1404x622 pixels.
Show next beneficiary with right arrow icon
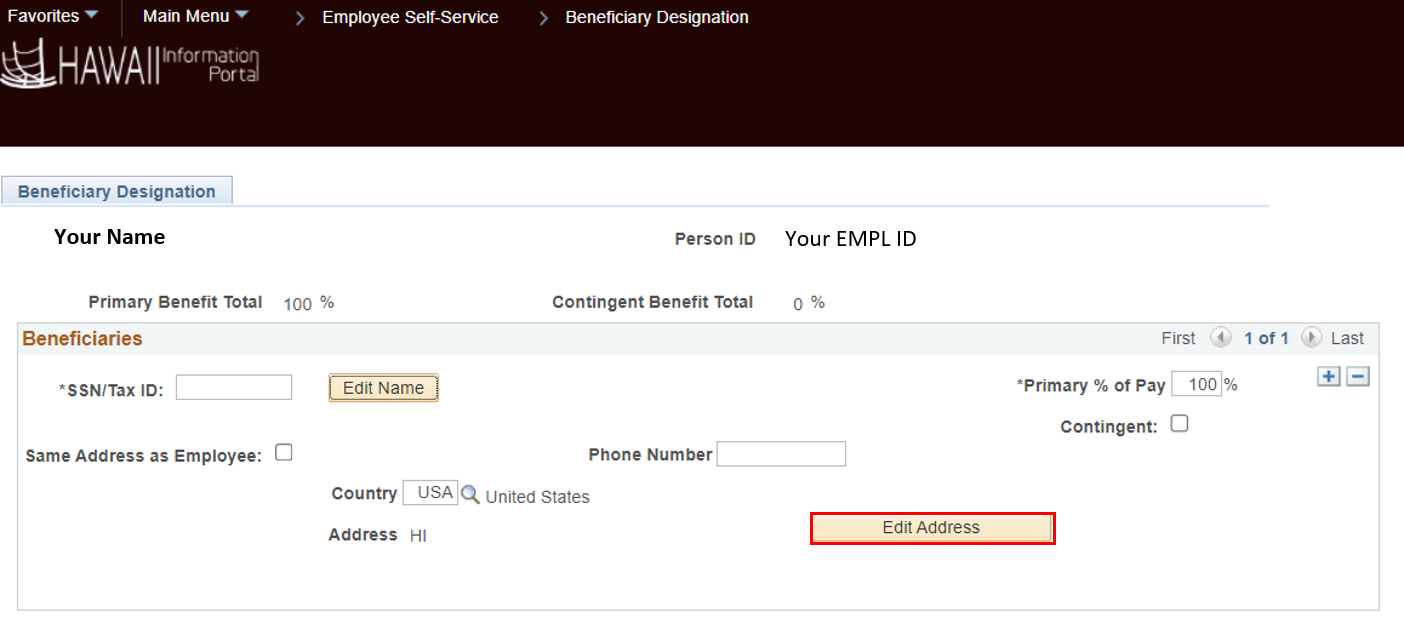click(x=1311, y=338)
